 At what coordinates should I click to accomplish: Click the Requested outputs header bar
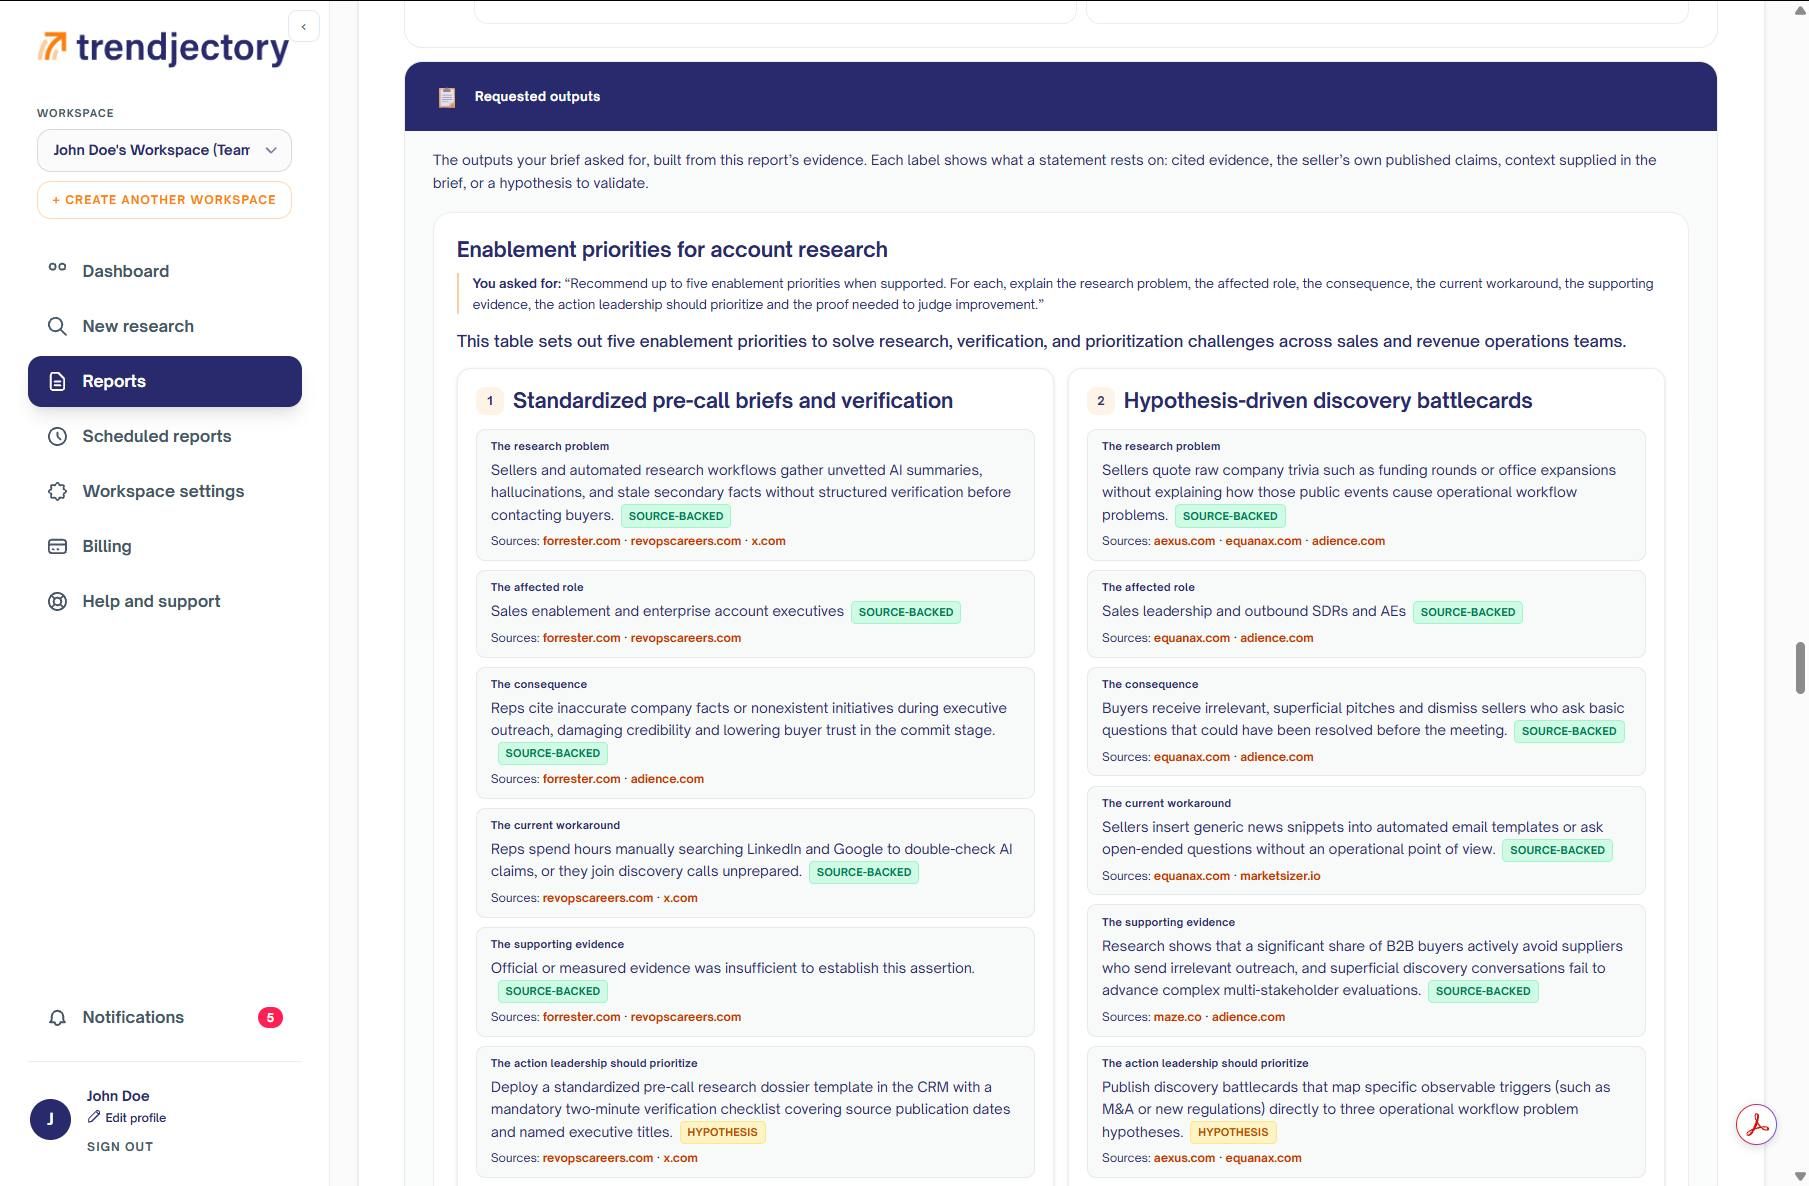coord(1060,97)
